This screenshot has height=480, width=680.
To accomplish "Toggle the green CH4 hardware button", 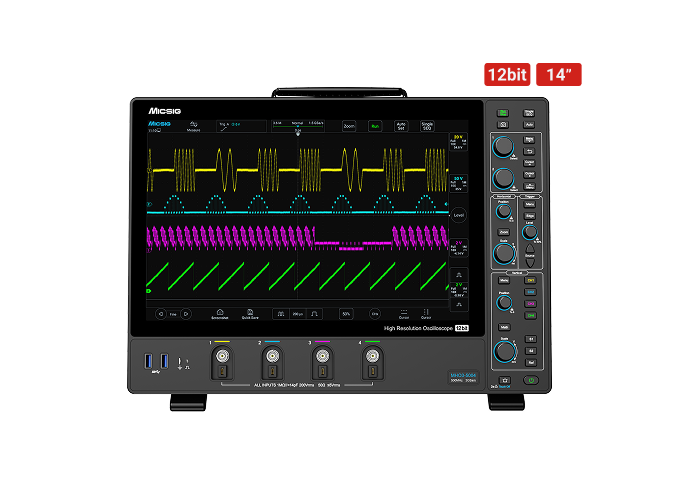I will [530, 316].
